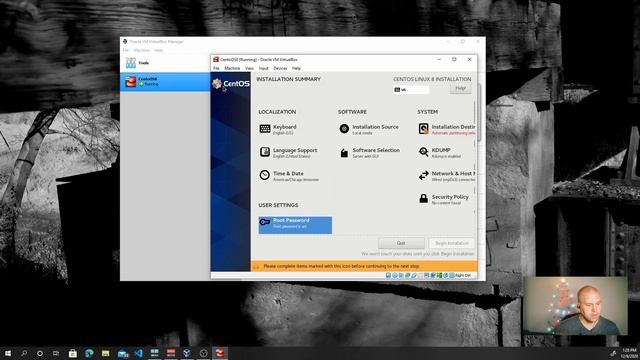Click the 'us' keyboard layout indicator
The image size is (640, 360).
pyautogui.click(x=411, y=89)
